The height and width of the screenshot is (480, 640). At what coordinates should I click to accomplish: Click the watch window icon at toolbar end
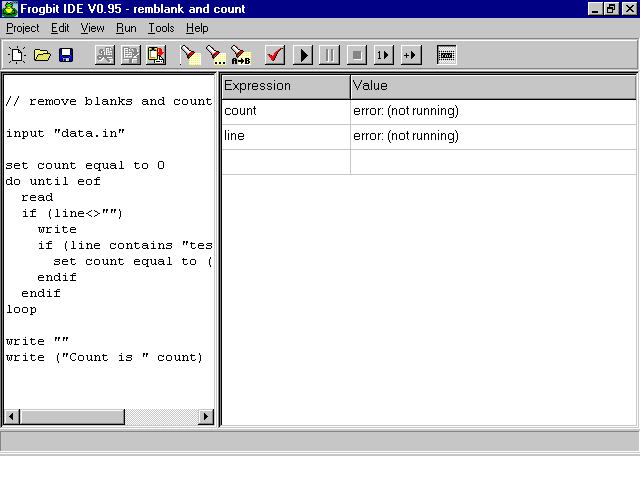tap(446, 55)
